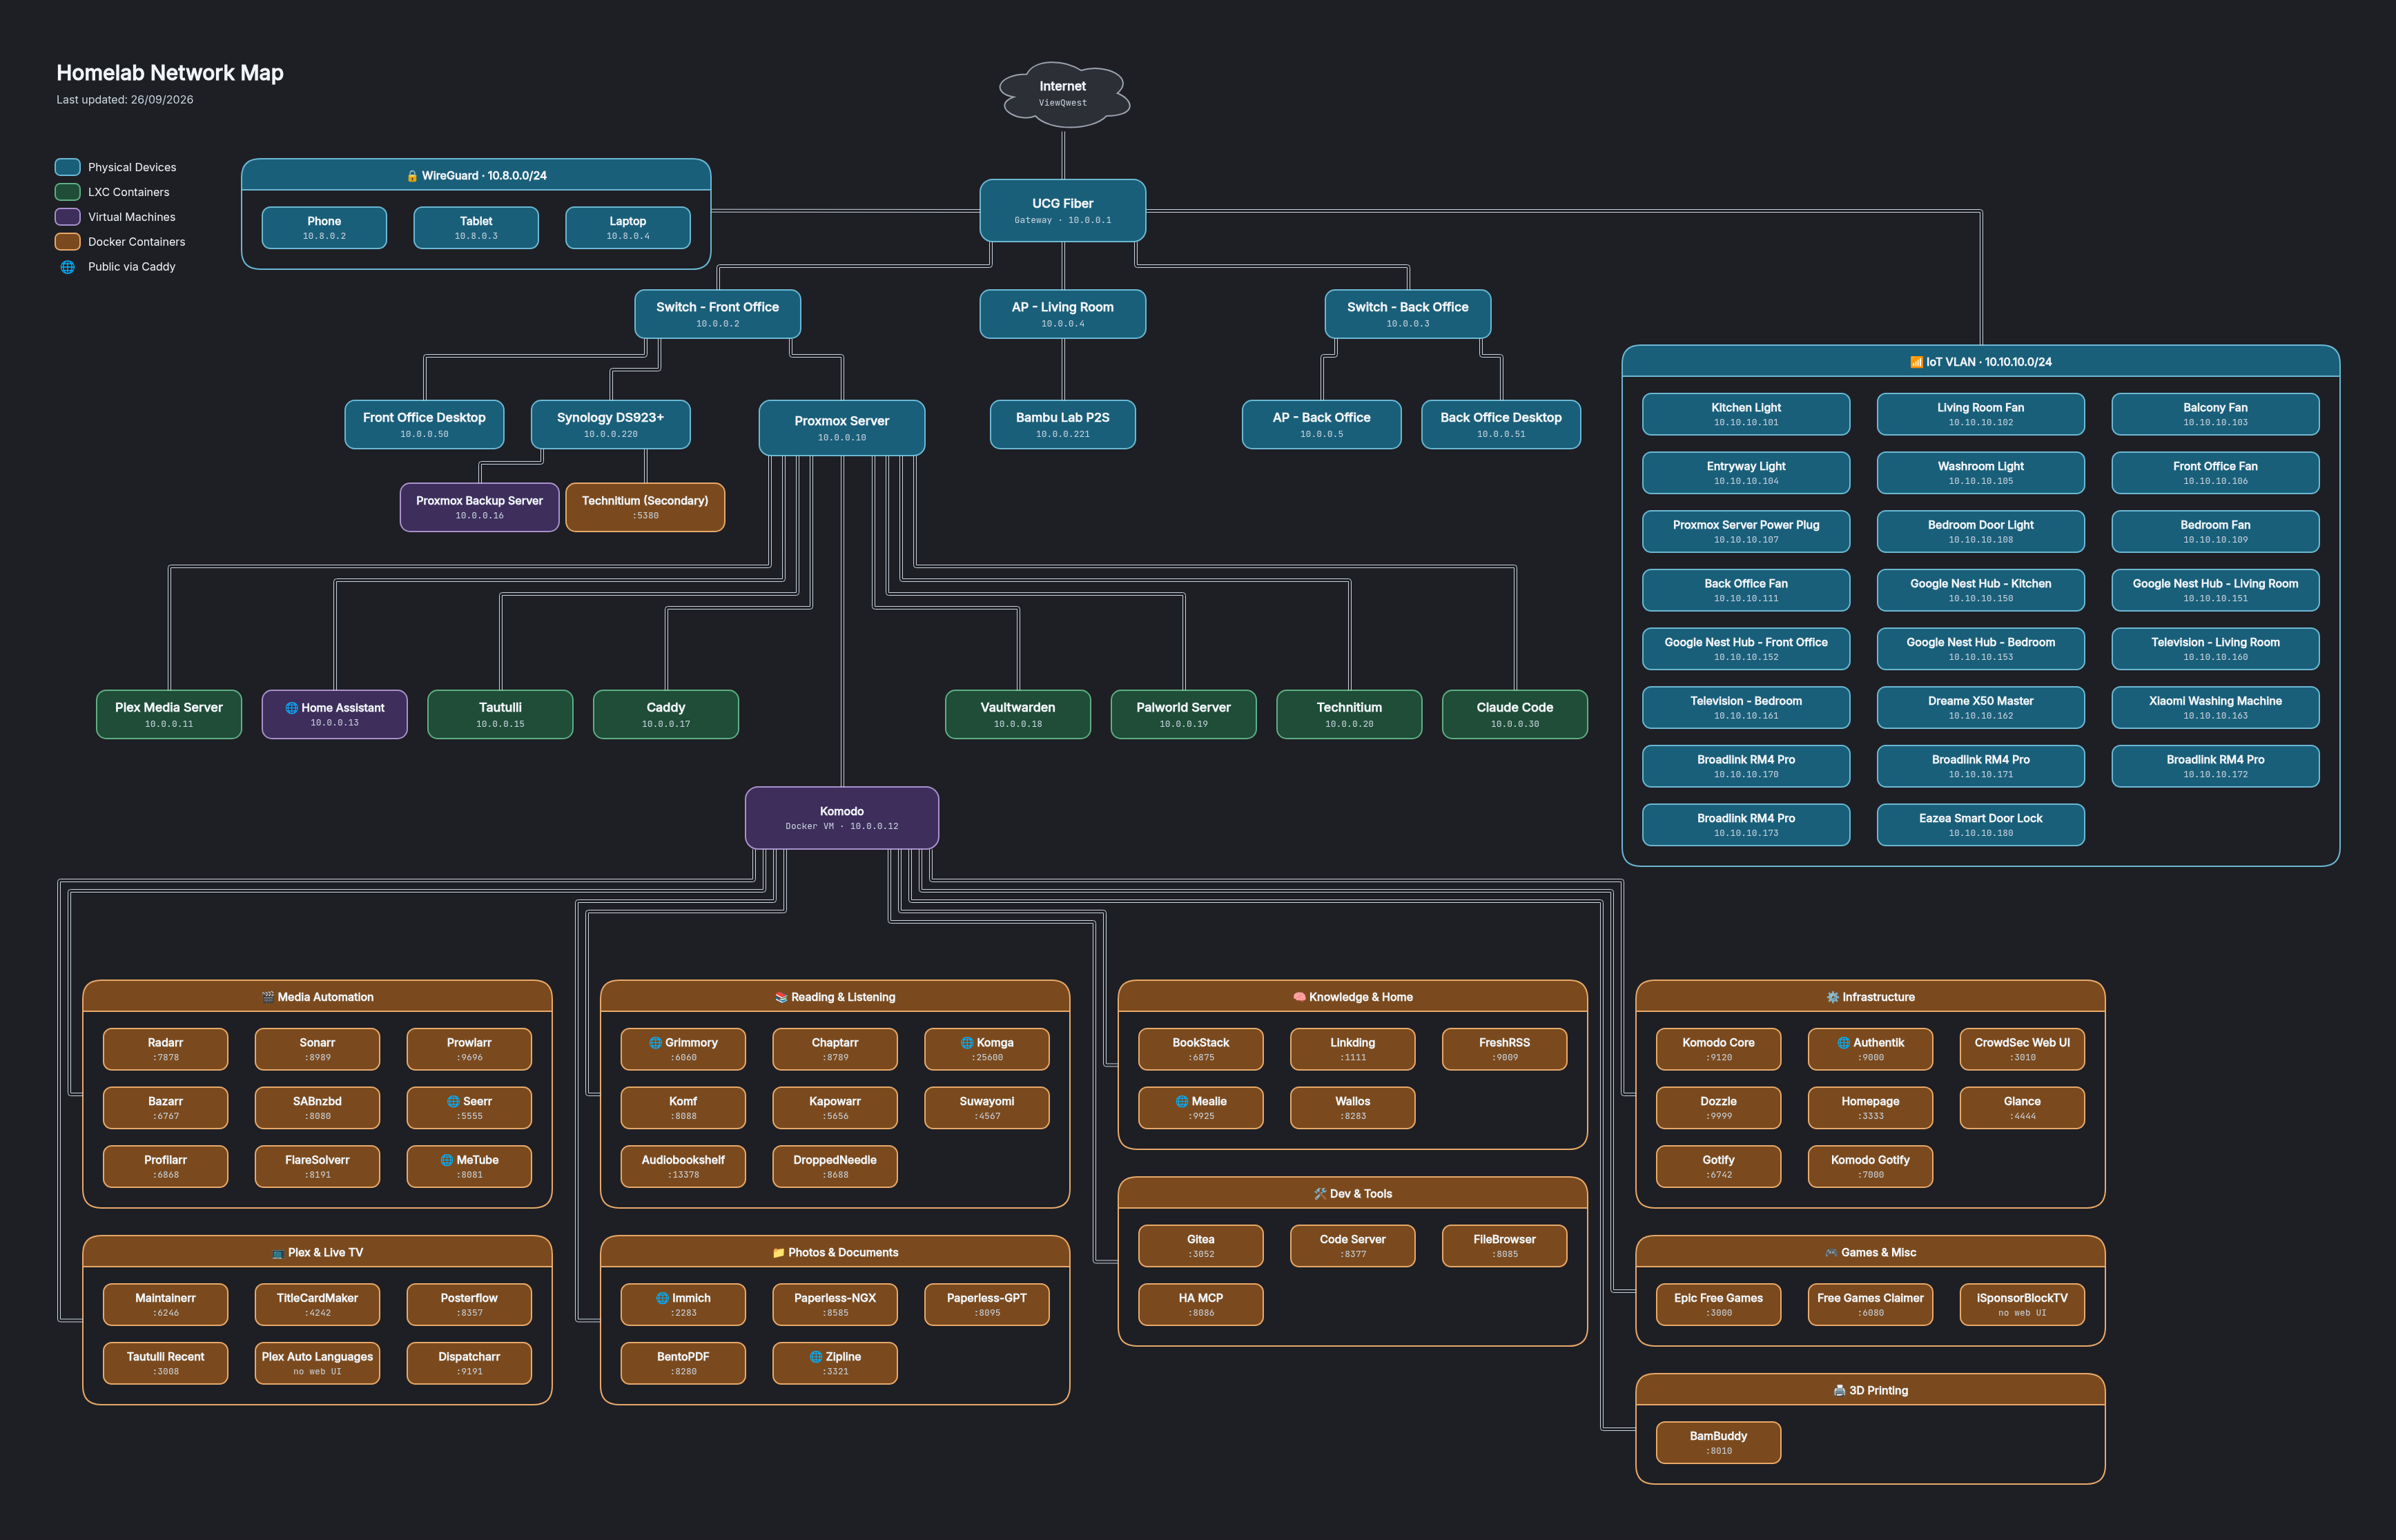The width and height of the screenshot is (2396, 1540).
Task: Click the Public via Caddy globe legend icon
Action: [68, 267]
